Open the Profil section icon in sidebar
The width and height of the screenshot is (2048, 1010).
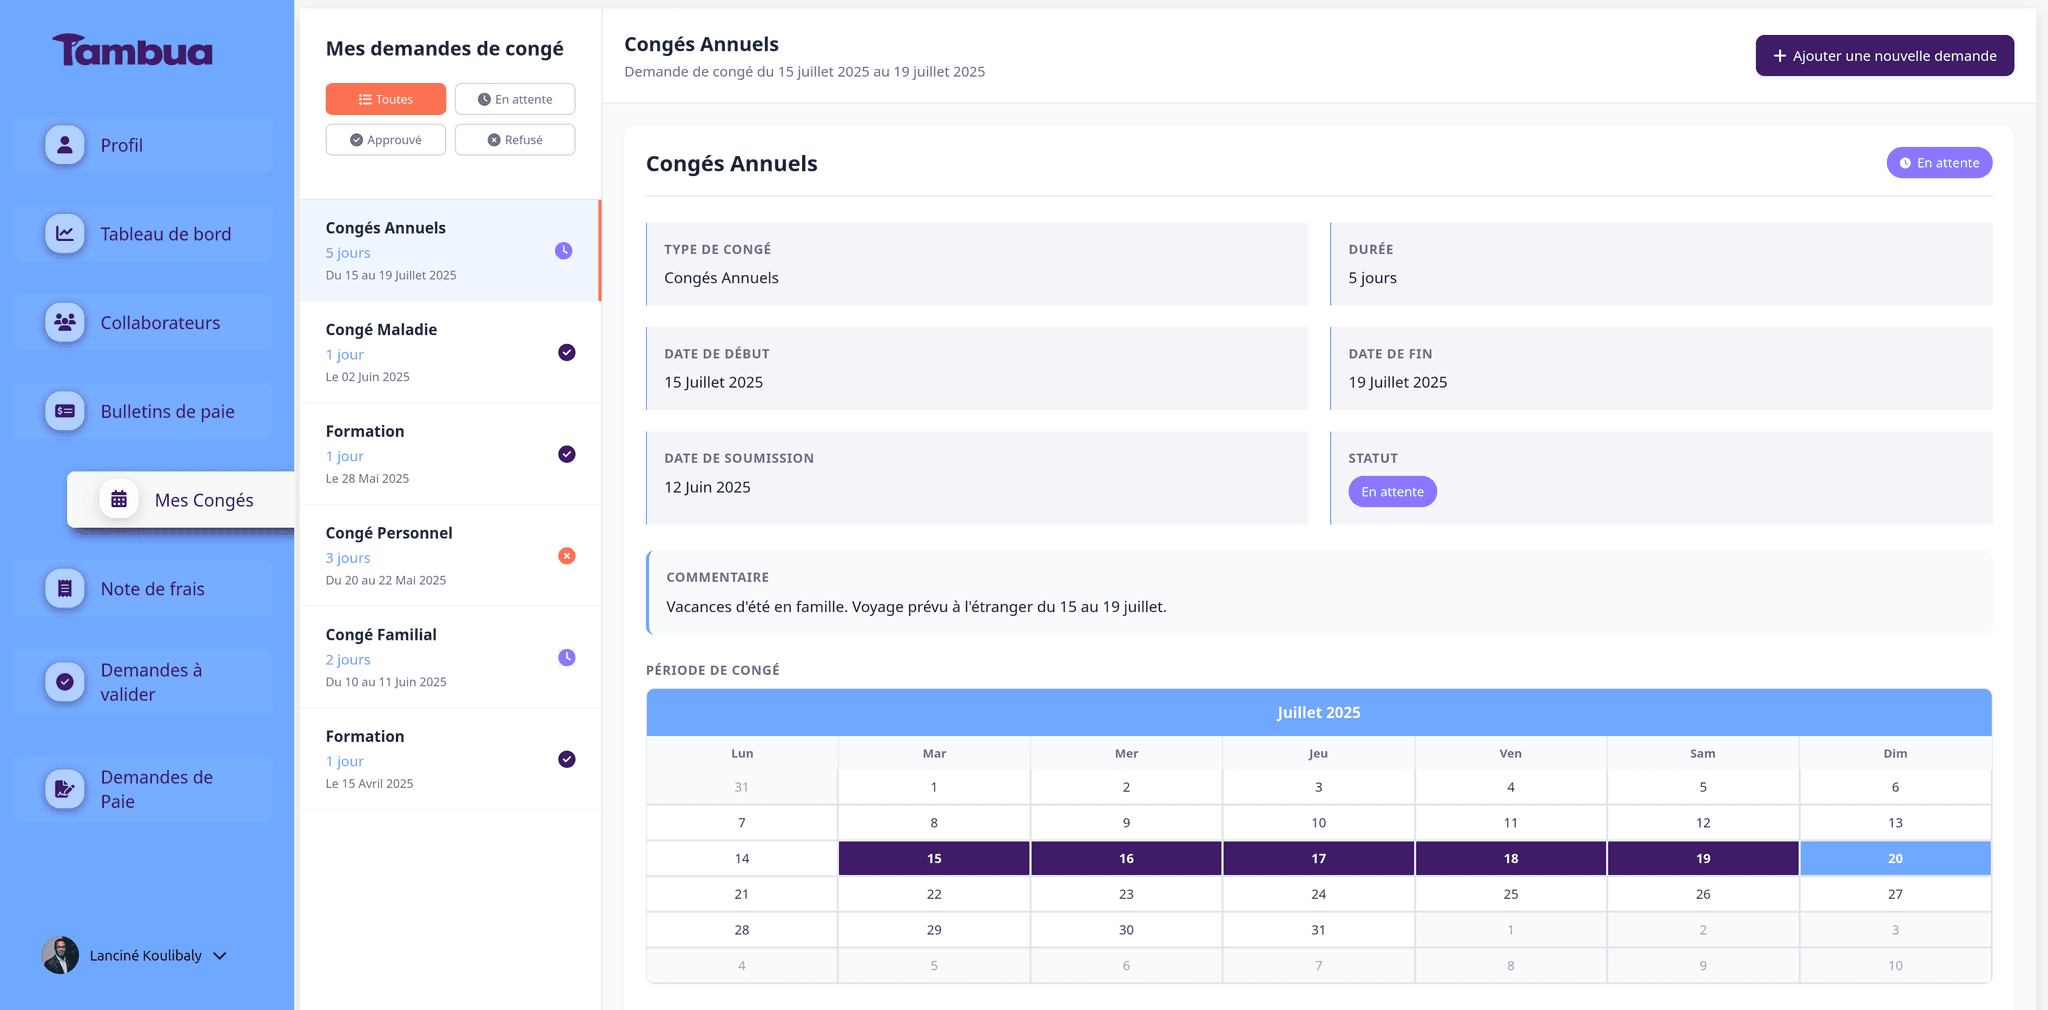pyautogui.click(x=64, y=144)
